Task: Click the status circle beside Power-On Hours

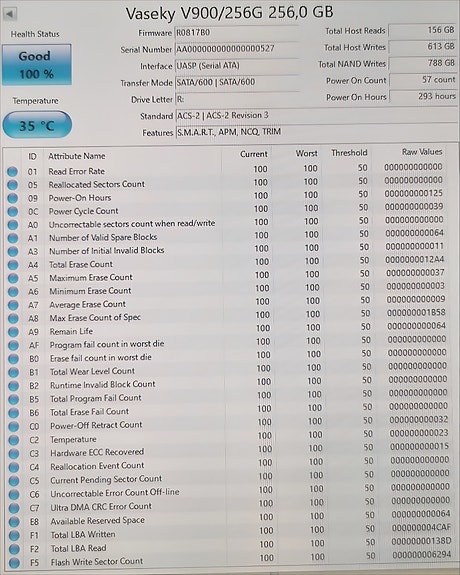Action: [12, 198]
